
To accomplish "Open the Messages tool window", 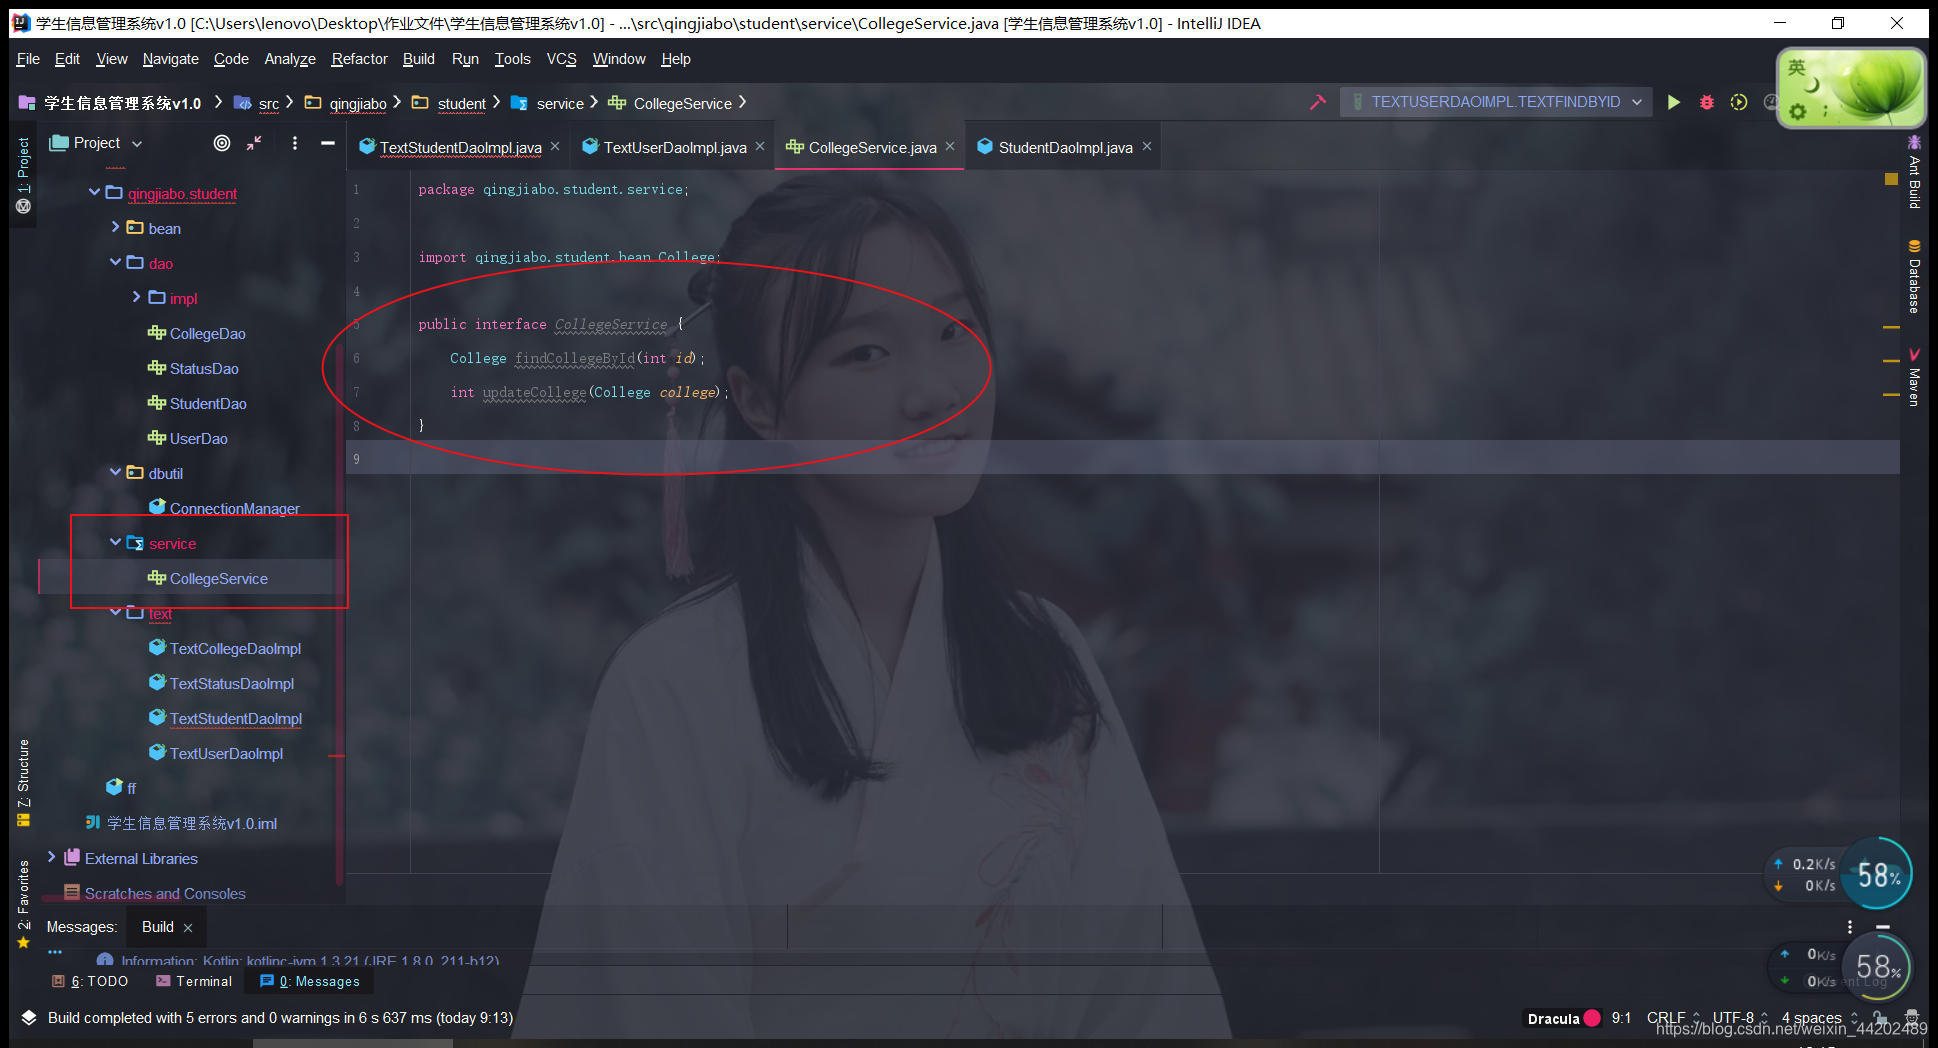I will [310, 981].
